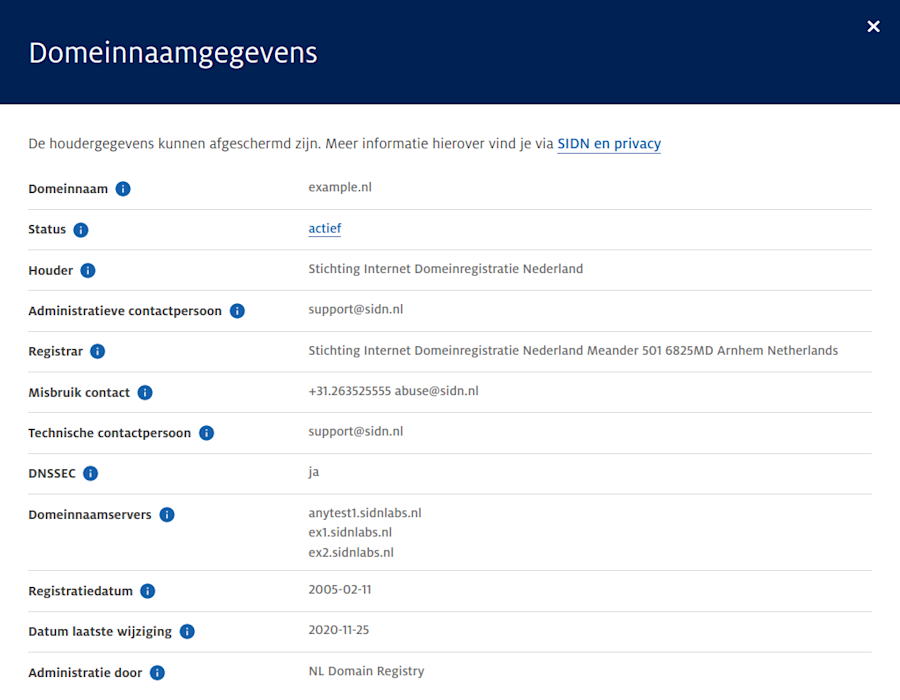Click the info icon beside Houder

tap(88, 270)
